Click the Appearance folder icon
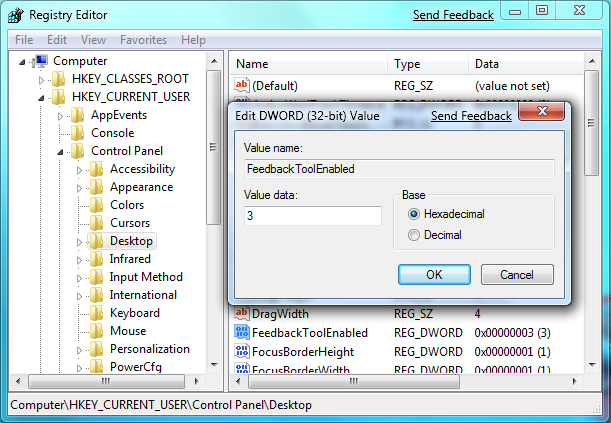 pyautogui.click(x=96, y=187)
